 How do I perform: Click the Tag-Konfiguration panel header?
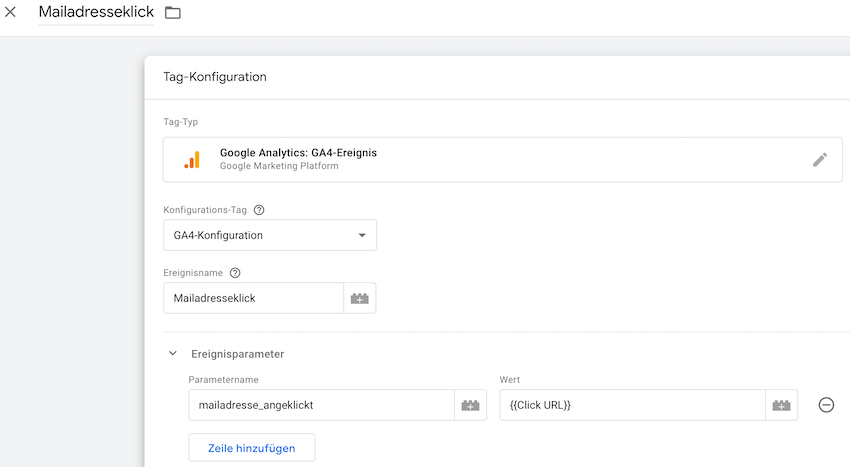(215, 77)
